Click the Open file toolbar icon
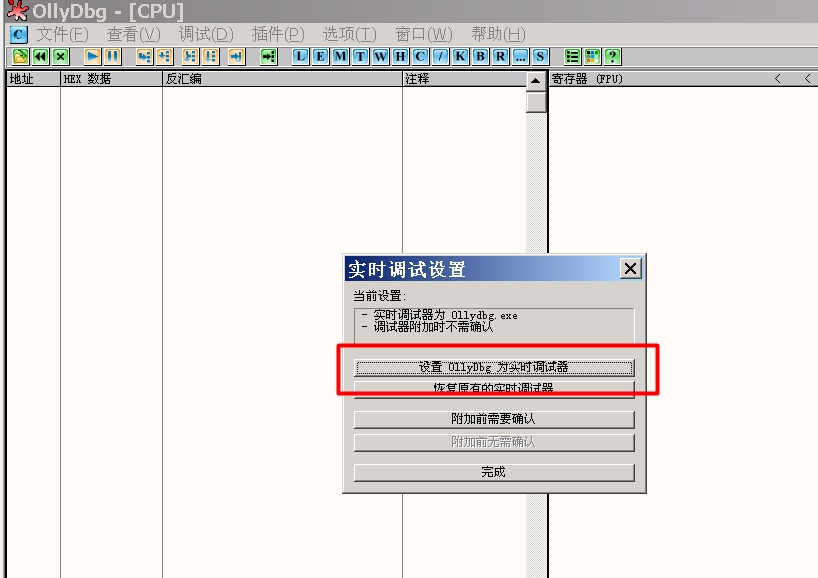The image size is (818, 578). click(20, 57)
